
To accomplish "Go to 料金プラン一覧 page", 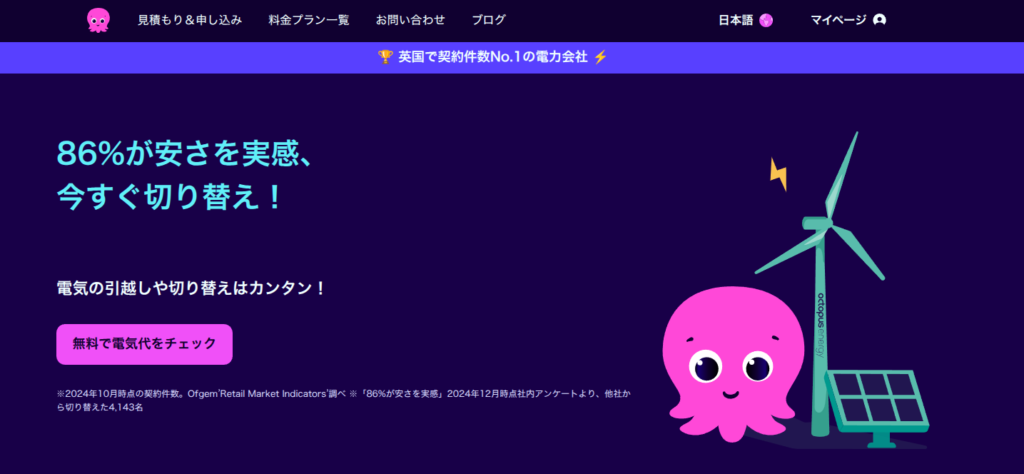I will (x=309, y=20).
